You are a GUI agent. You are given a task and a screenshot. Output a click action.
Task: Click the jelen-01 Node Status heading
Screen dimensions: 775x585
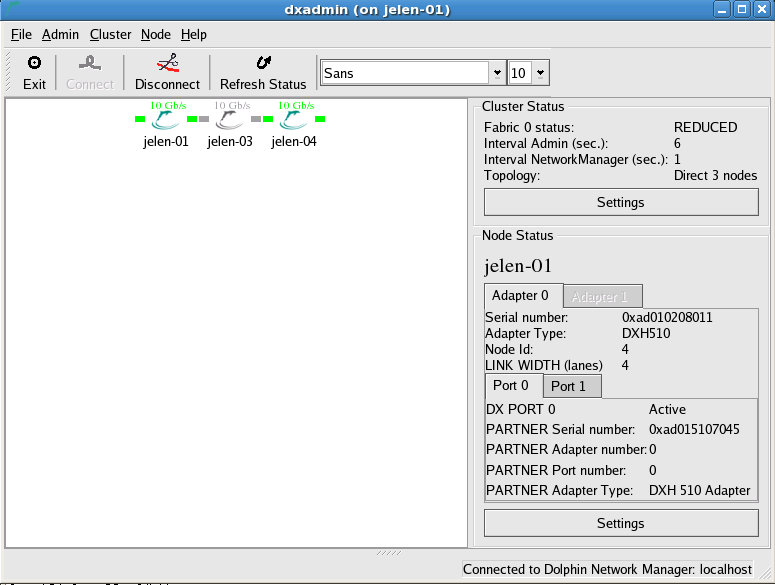coord(517,266)
